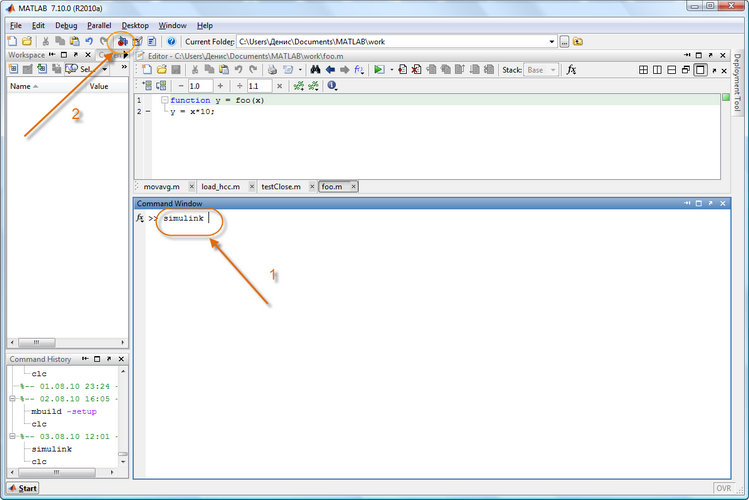
Task: Clear all breakpoints red X icon
Action: (x=417, y=70)
